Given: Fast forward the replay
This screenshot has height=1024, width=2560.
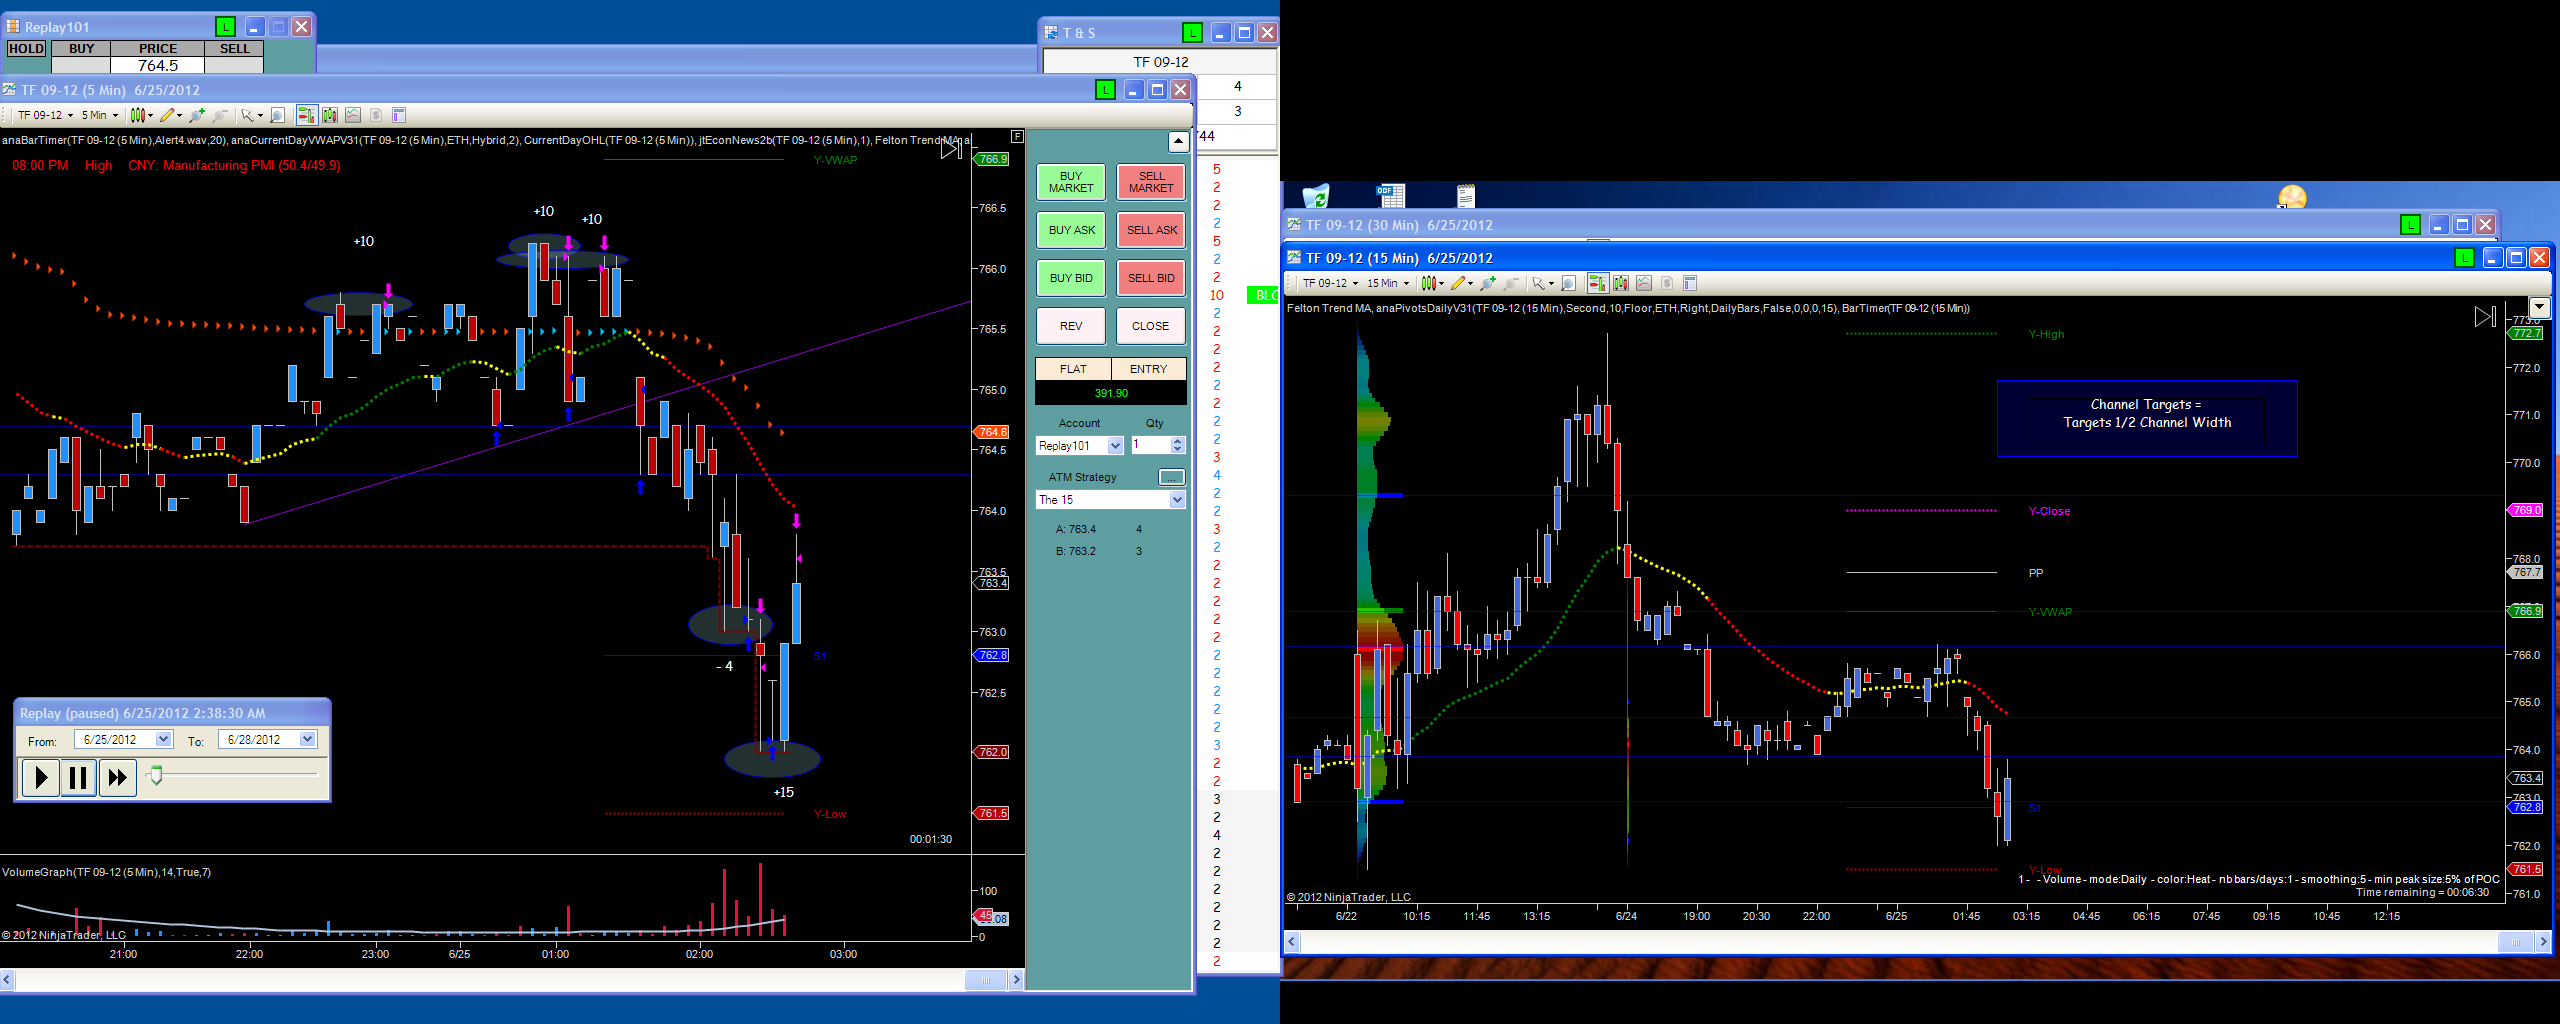Looking at the screenshot, I should tap(117, 777).
